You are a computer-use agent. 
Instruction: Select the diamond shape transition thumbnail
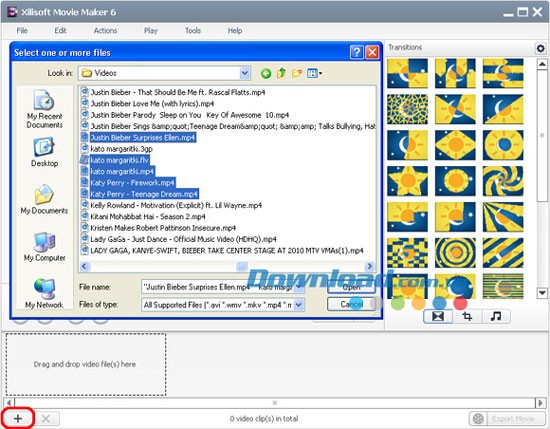(455, 145)
